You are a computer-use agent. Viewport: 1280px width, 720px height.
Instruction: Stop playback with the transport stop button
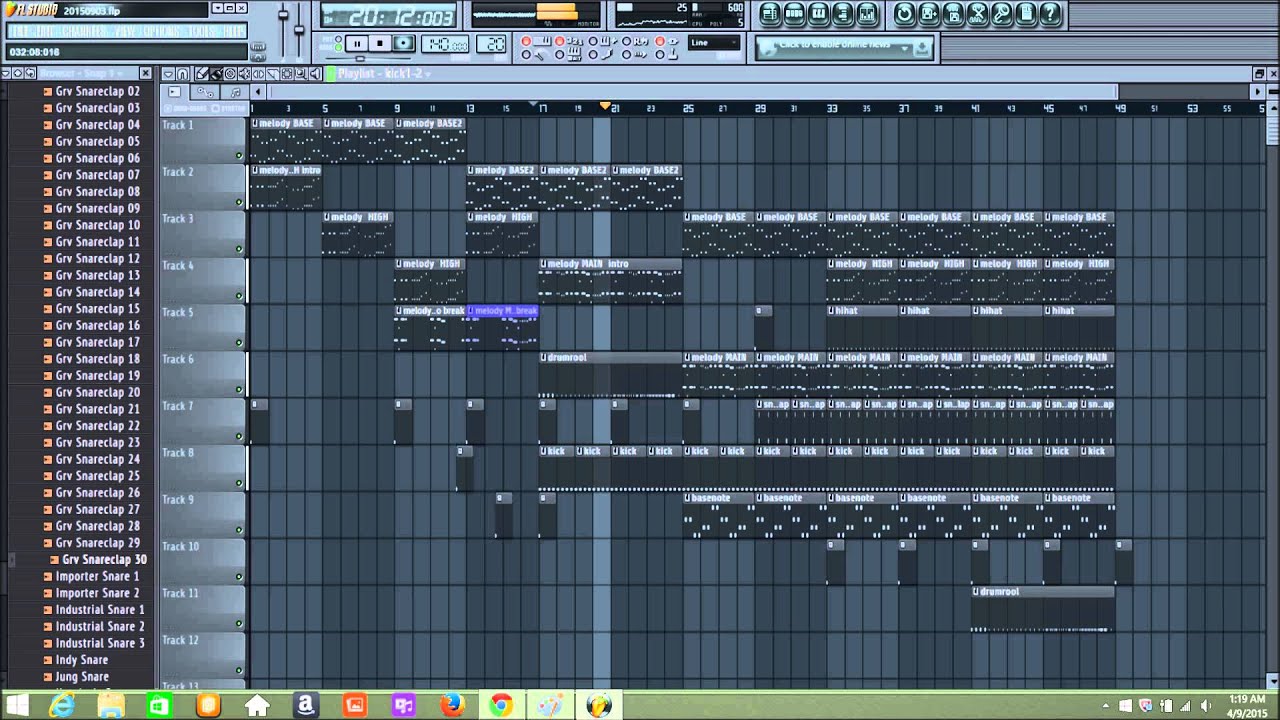pos(380,43)
